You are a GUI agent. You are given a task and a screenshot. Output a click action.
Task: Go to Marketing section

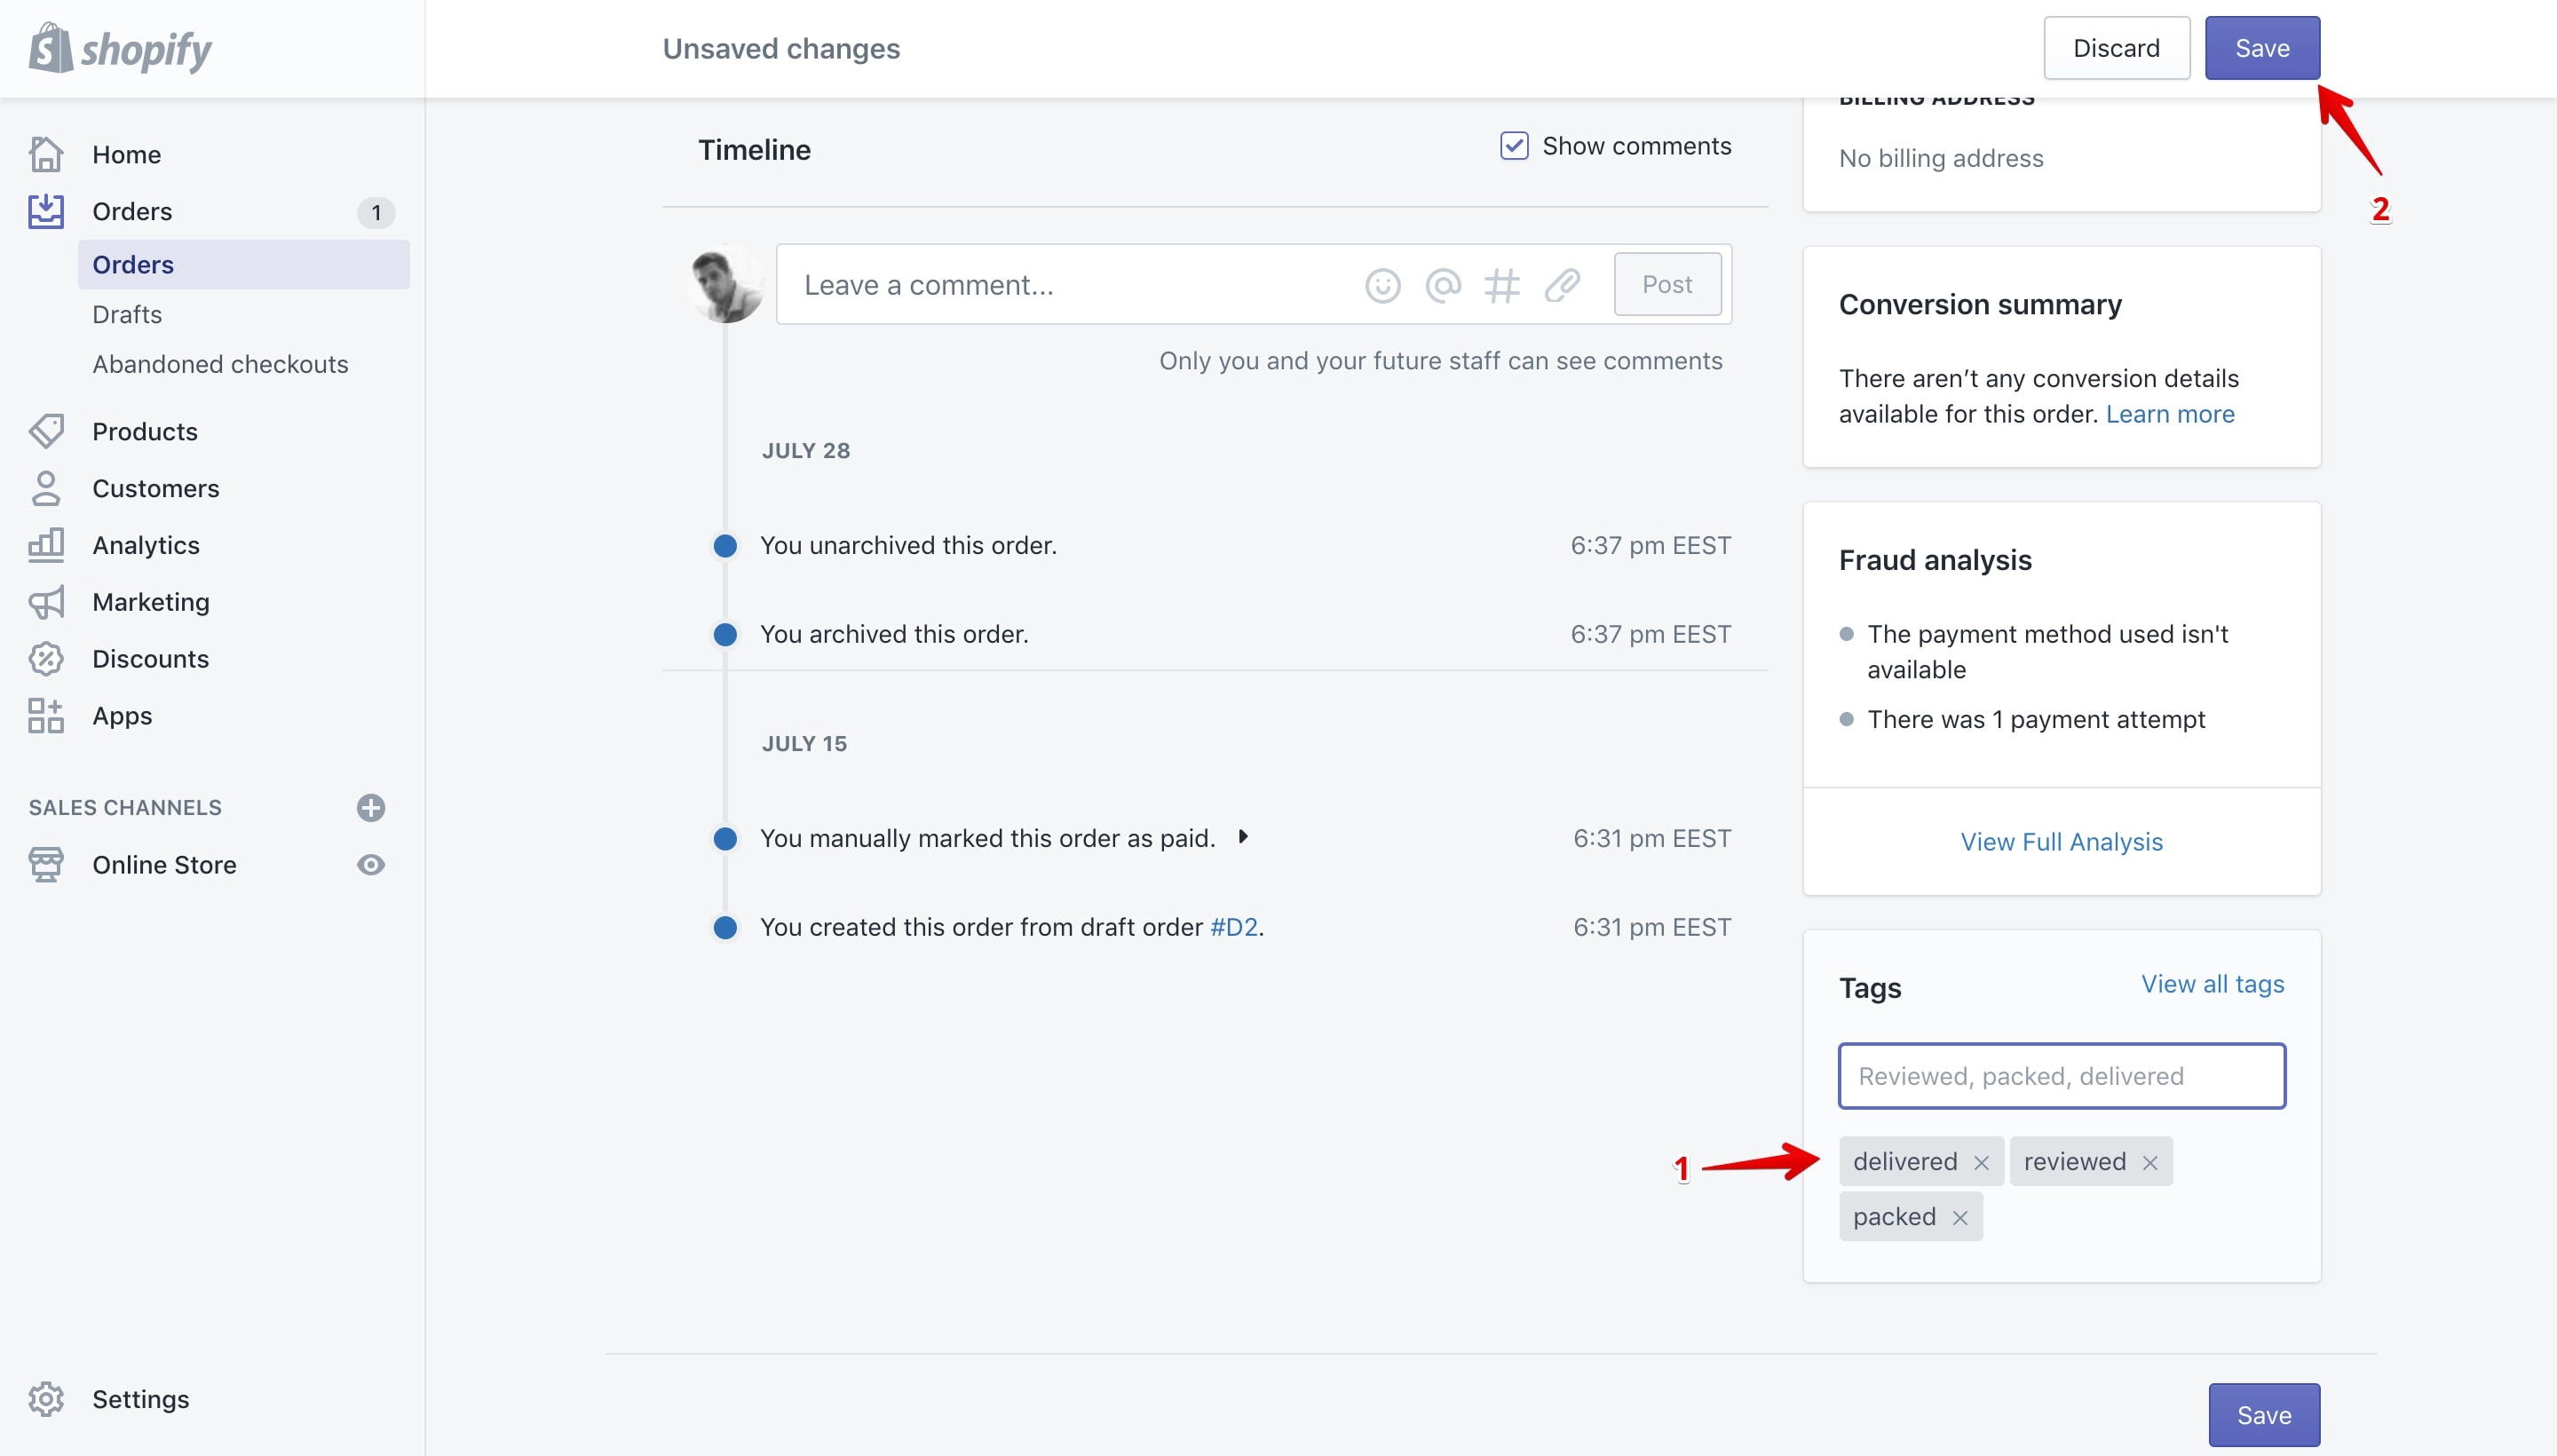coord(151,602)
